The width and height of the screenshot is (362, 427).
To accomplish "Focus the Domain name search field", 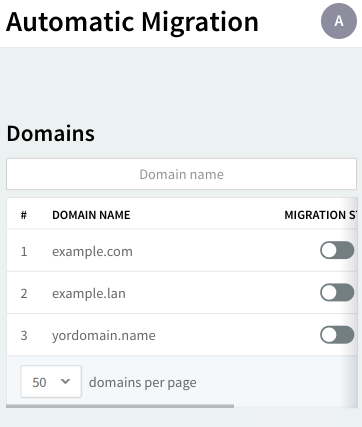I will [x=181, y=174].
